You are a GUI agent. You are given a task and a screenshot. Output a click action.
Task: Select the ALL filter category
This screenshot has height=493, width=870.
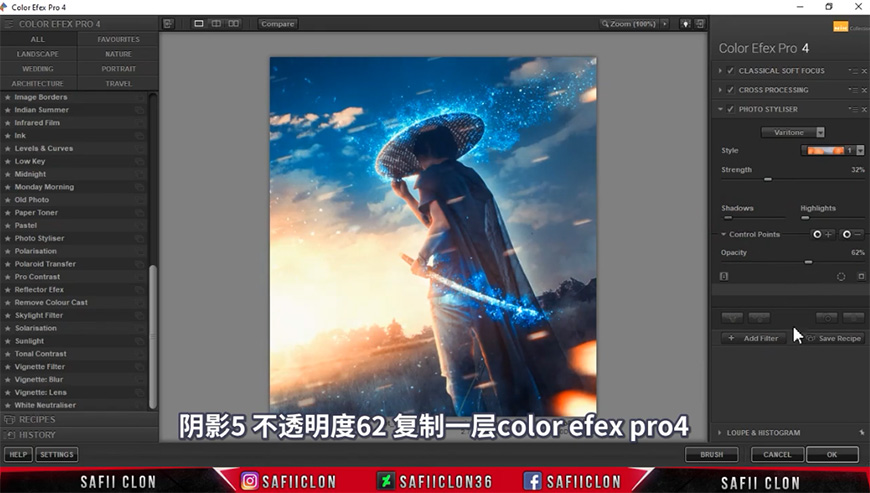click(38, 39)
